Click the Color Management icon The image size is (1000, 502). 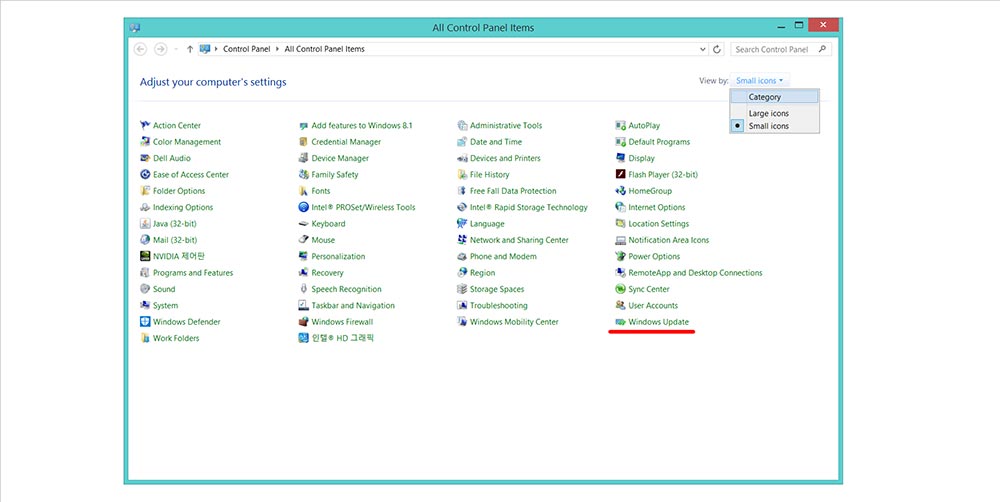(x=145, y=142)
